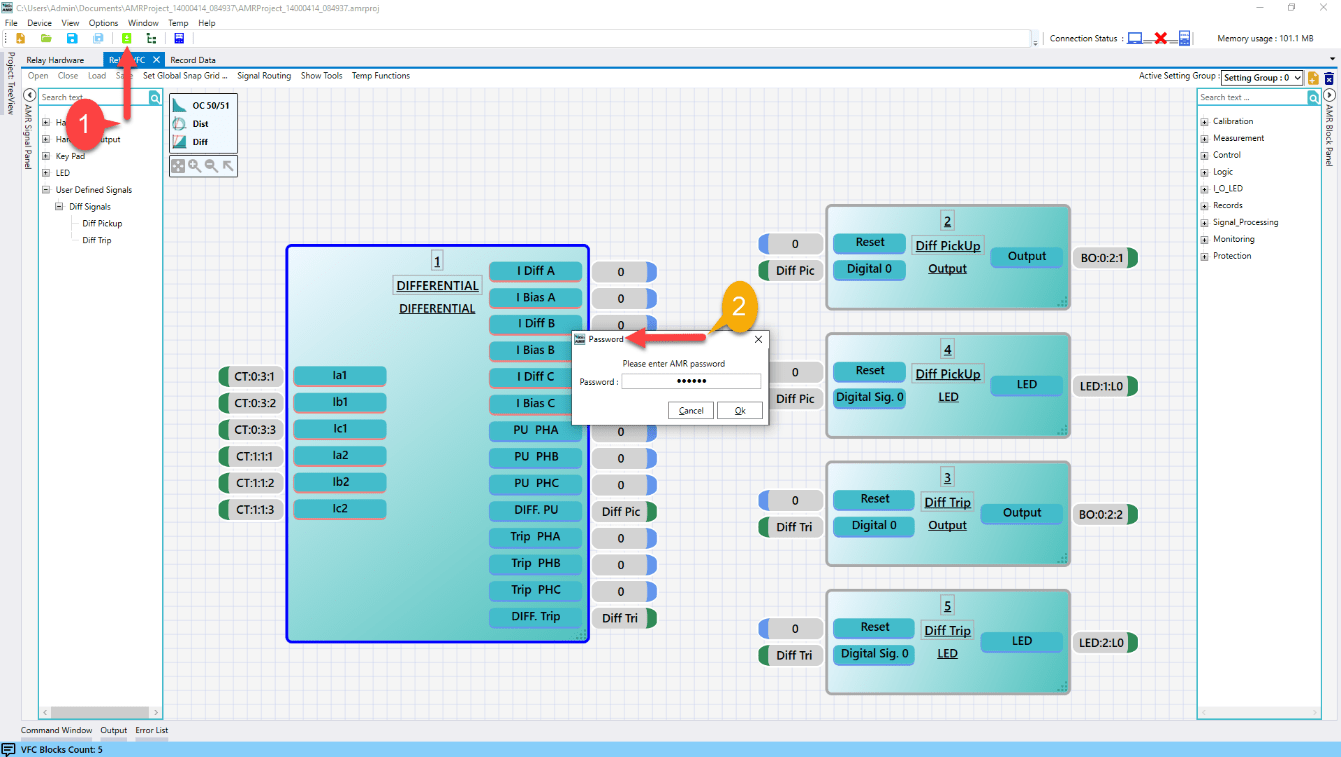This screenshot has height=757, width=1341.
Task: Collapse the AMR Block Panel arrow
Action: coord(1329,96)
